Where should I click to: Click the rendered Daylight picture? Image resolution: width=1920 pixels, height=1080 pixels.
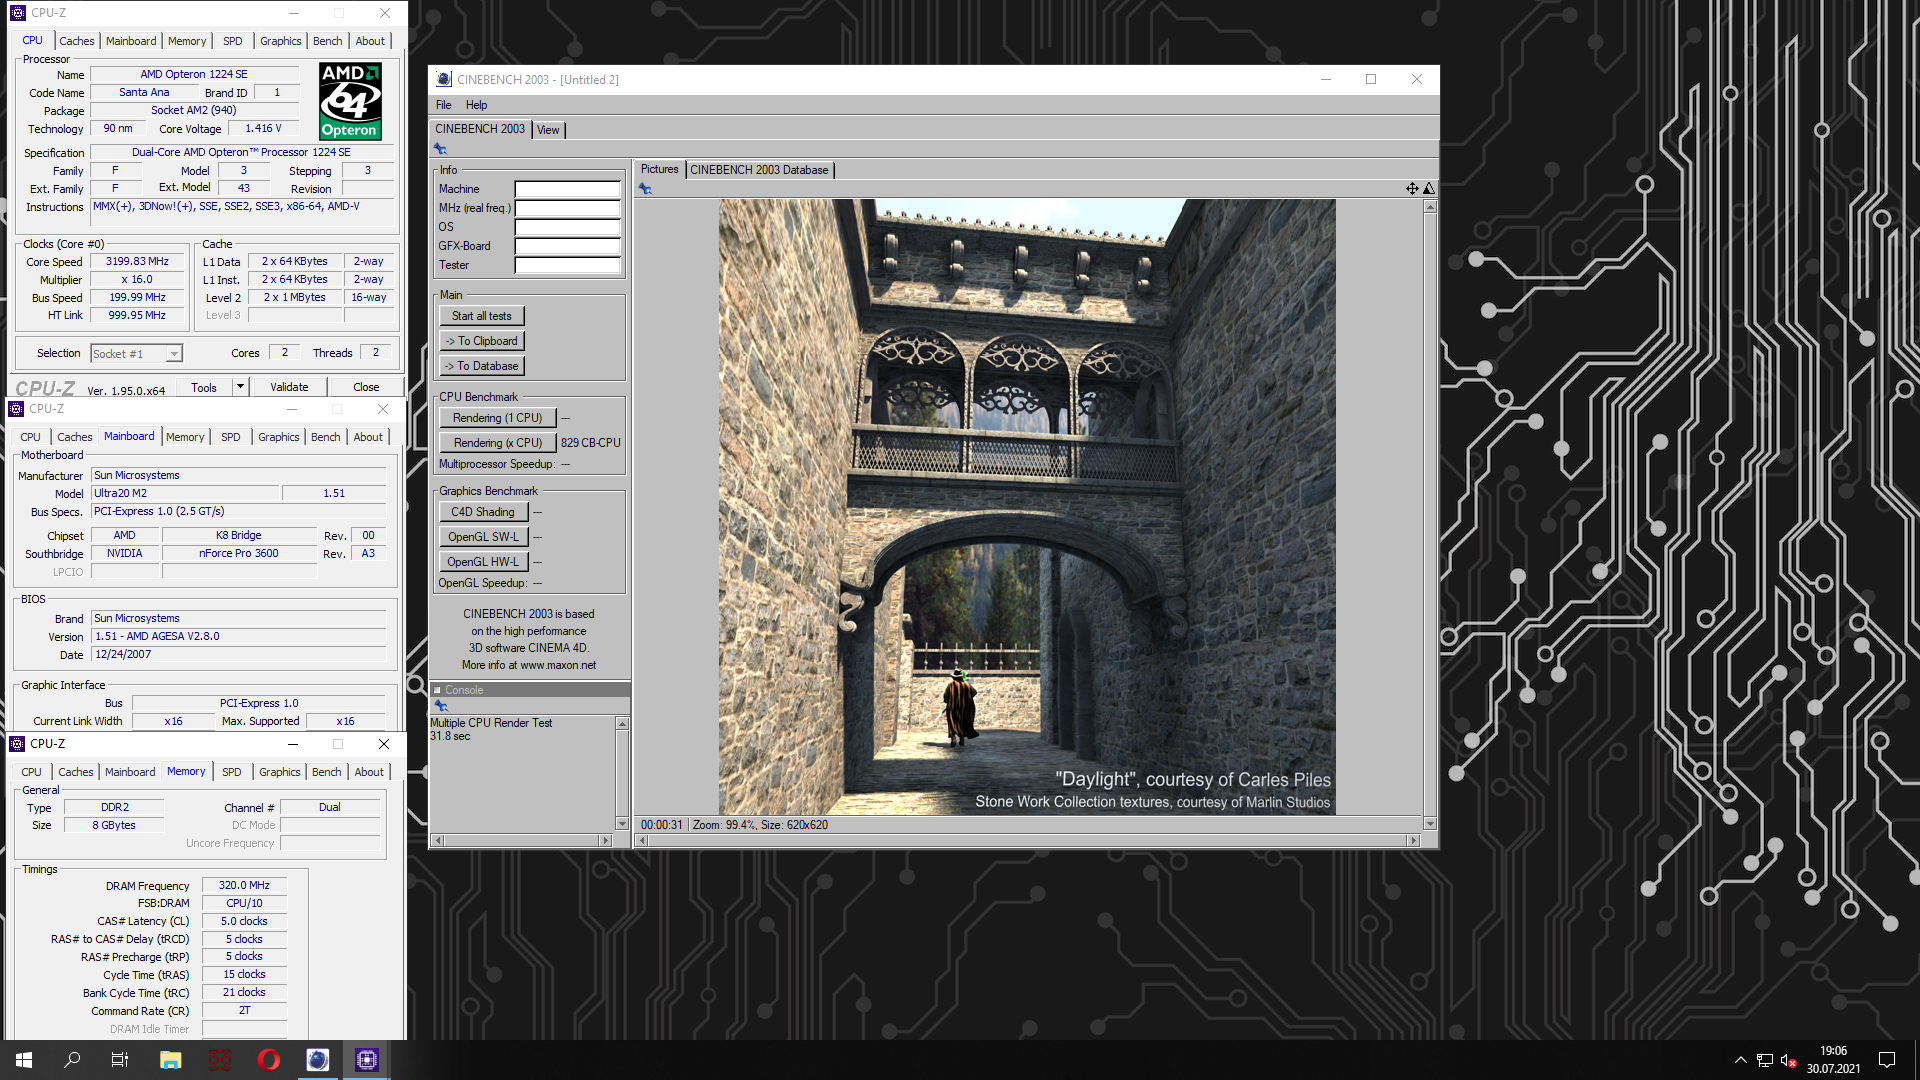(1027, 507)
